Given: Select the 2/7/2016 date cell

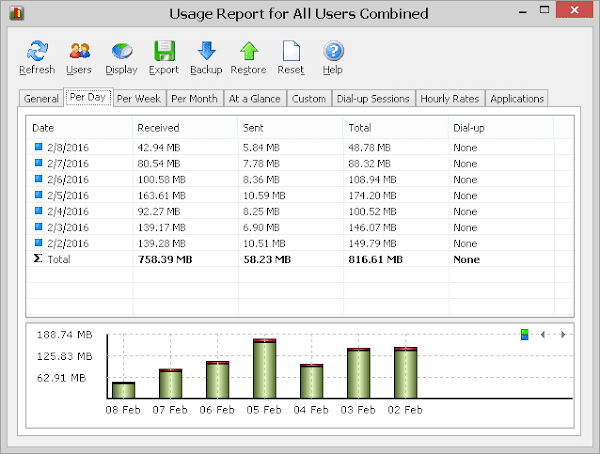Looking at the screenshot, I should tap(68, 163).
